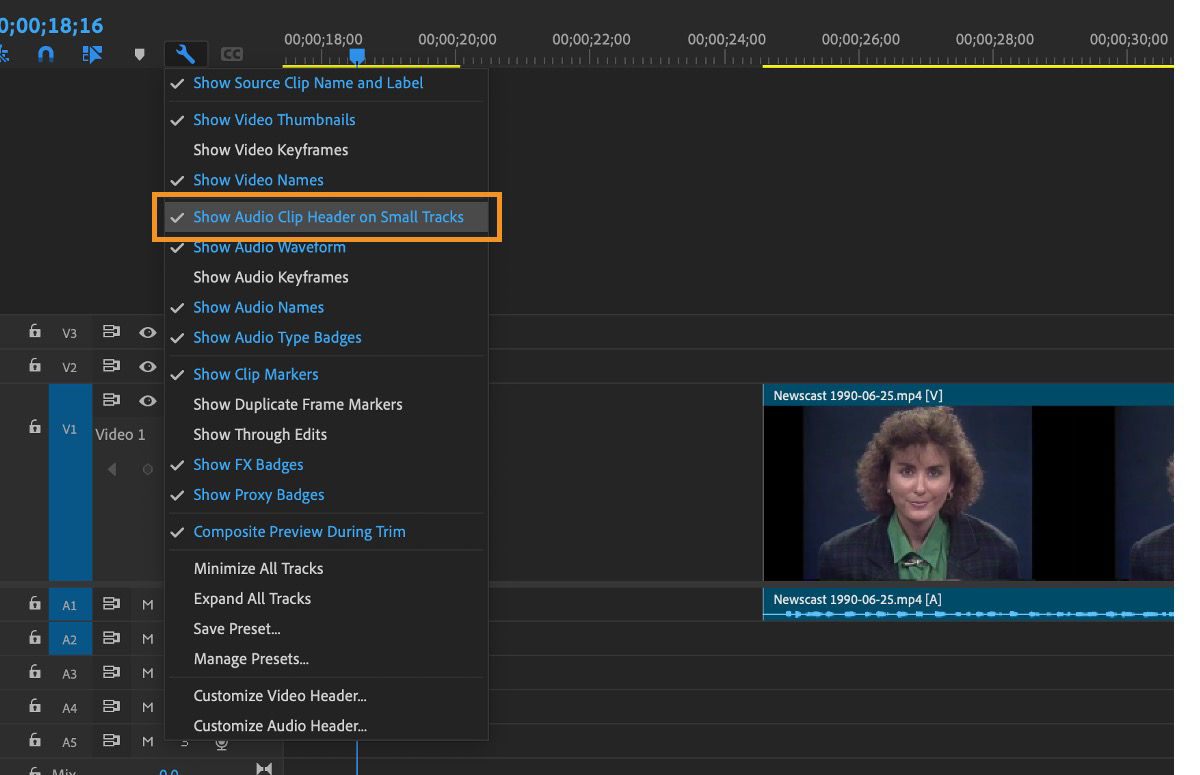Mute the A1 audio track
Image resolution: width=1200 pixels, height=775 pixels.
(147, 605)
